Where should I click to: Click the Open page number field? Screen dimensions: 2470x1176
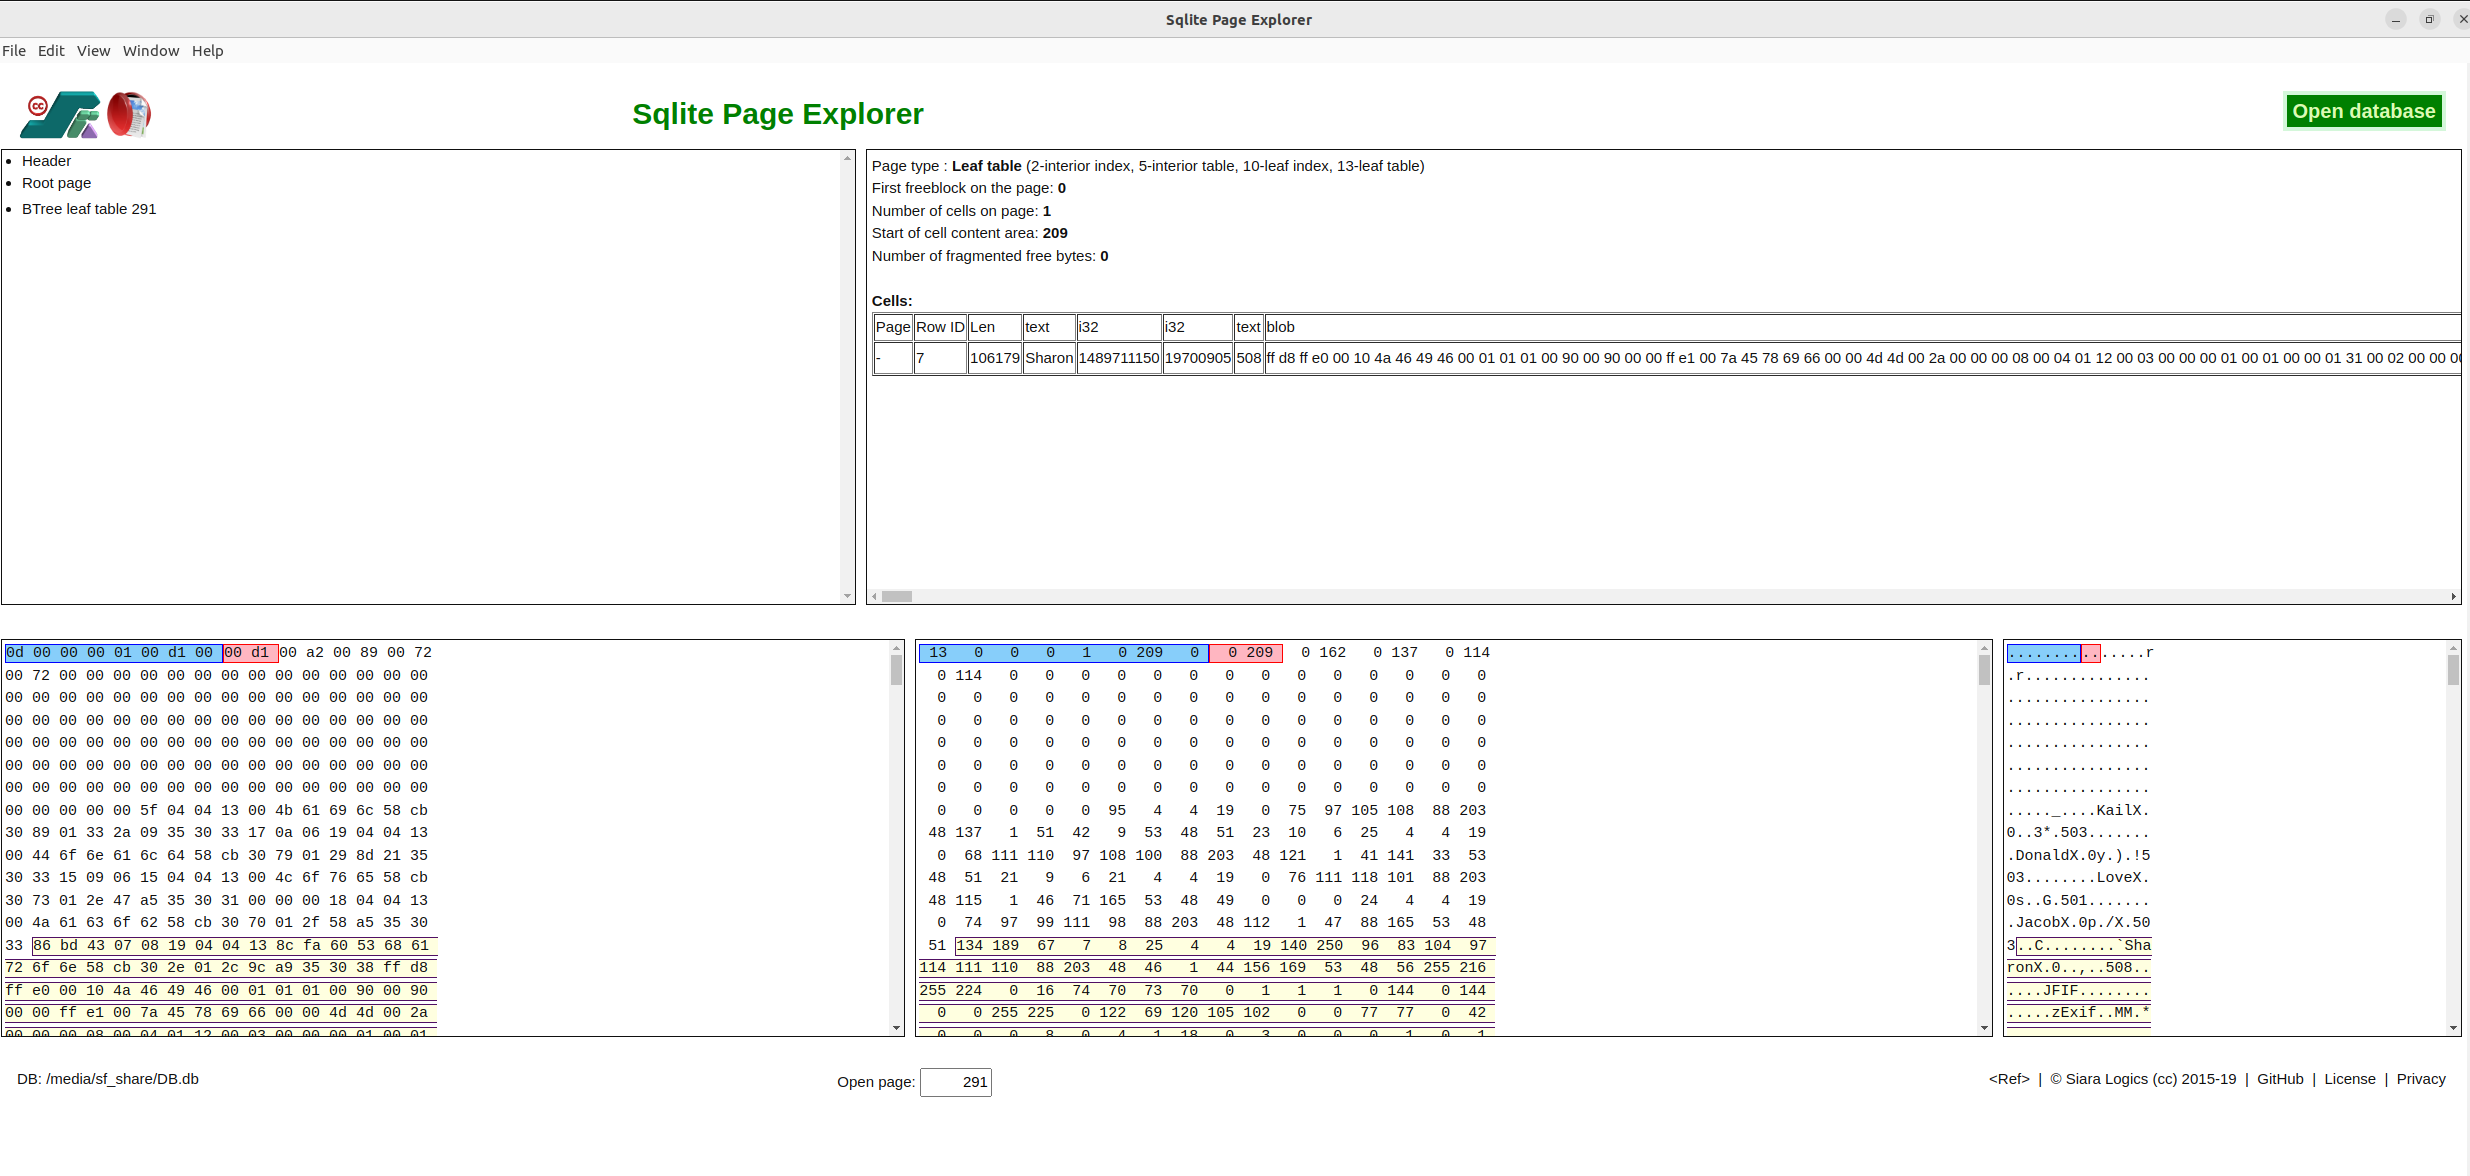(955, 1082)
